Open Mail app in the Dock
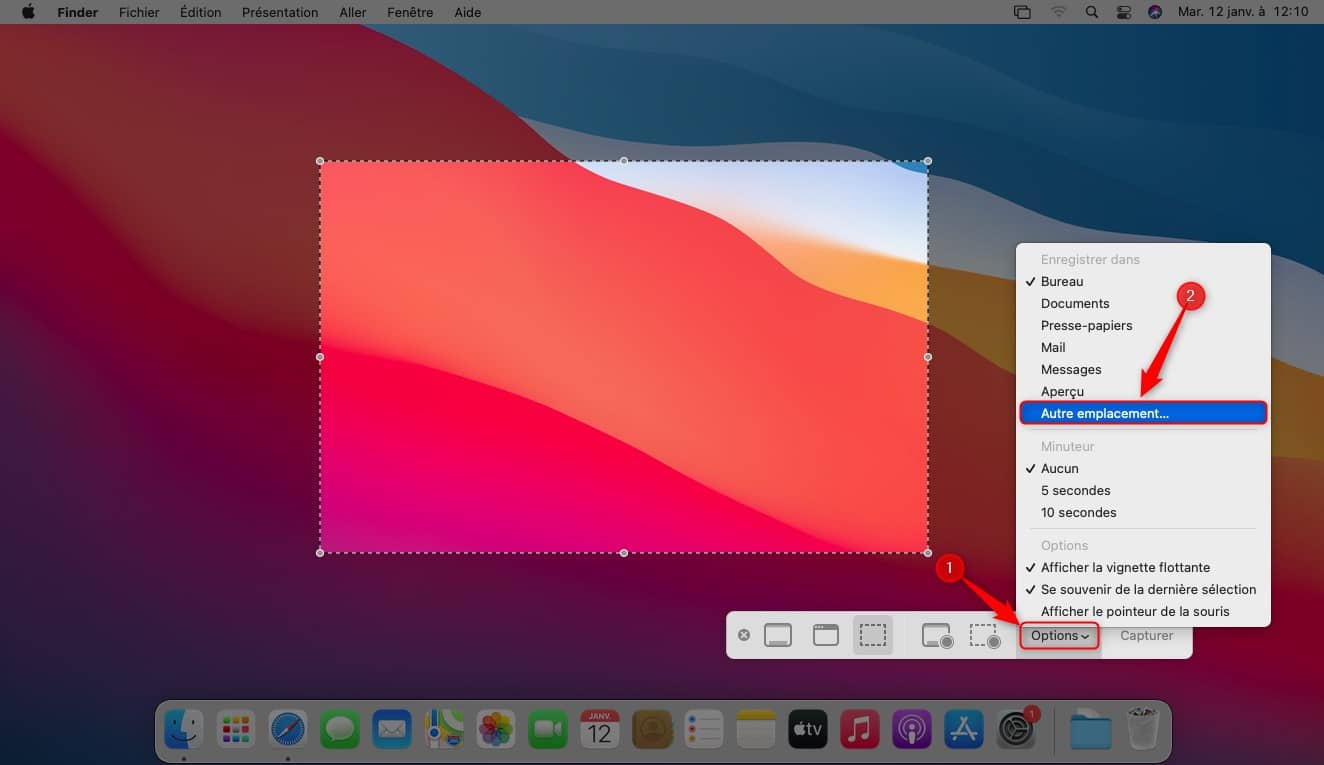This screenshot has width=1324, height=765. (x=392, y=731)
